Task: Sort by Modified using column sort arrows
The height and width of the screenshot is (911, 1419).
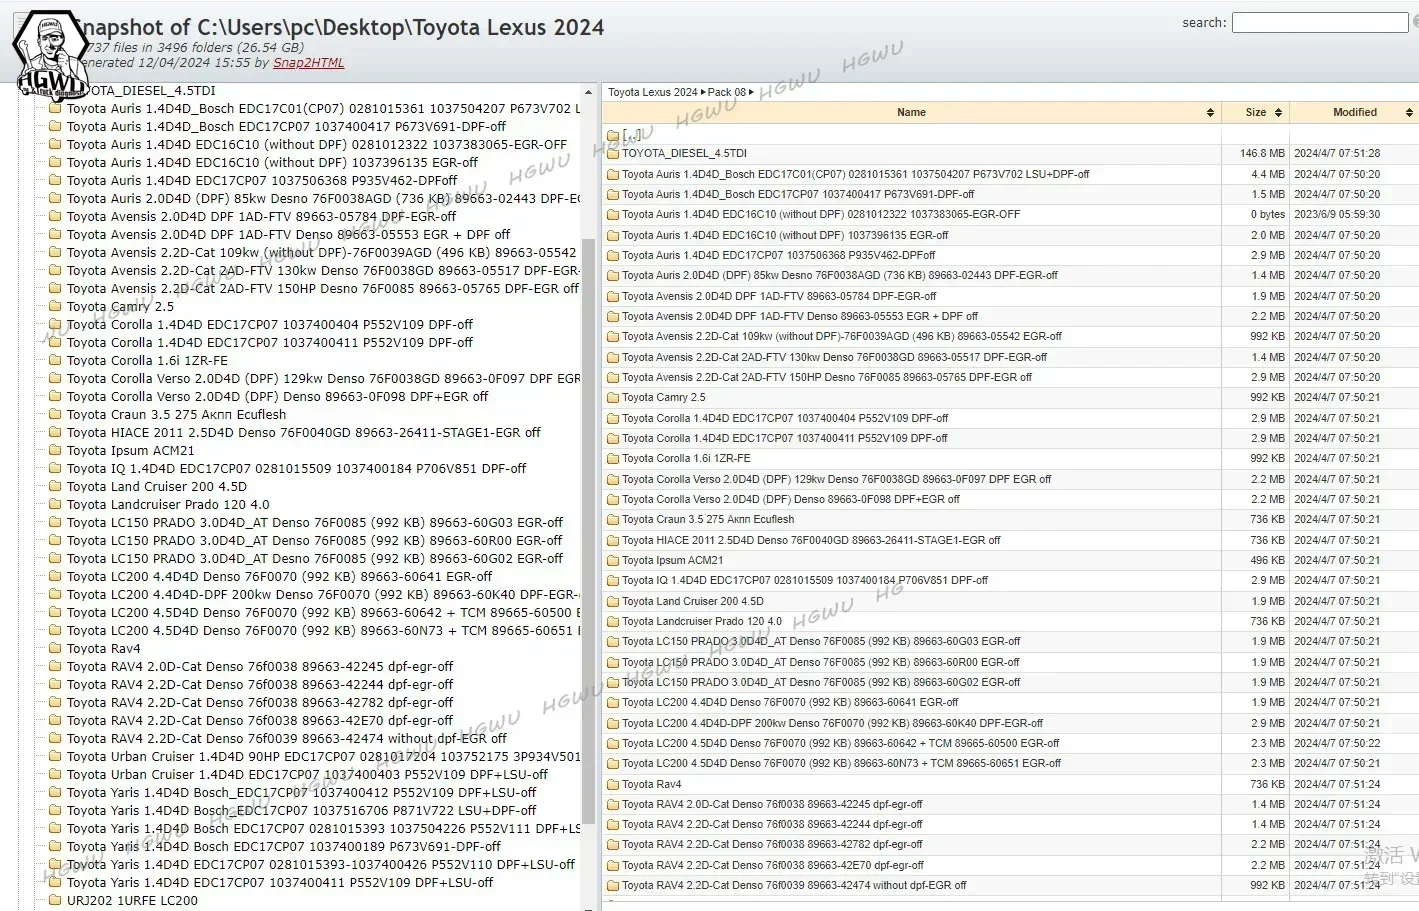Action: tap(1409, 113)
